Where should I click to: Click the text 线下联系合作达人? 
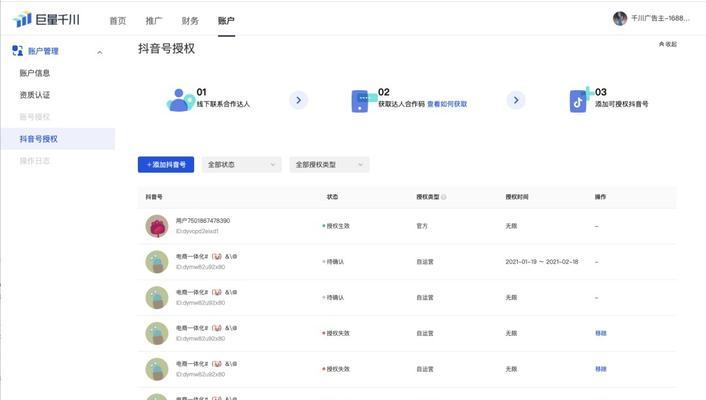tap(223, 104)
